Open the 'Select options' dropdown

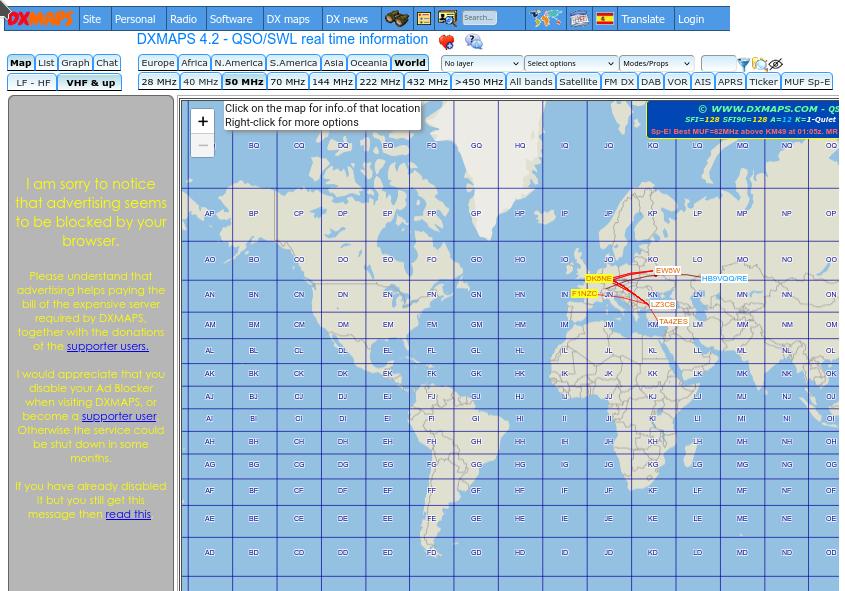[570, 64]
